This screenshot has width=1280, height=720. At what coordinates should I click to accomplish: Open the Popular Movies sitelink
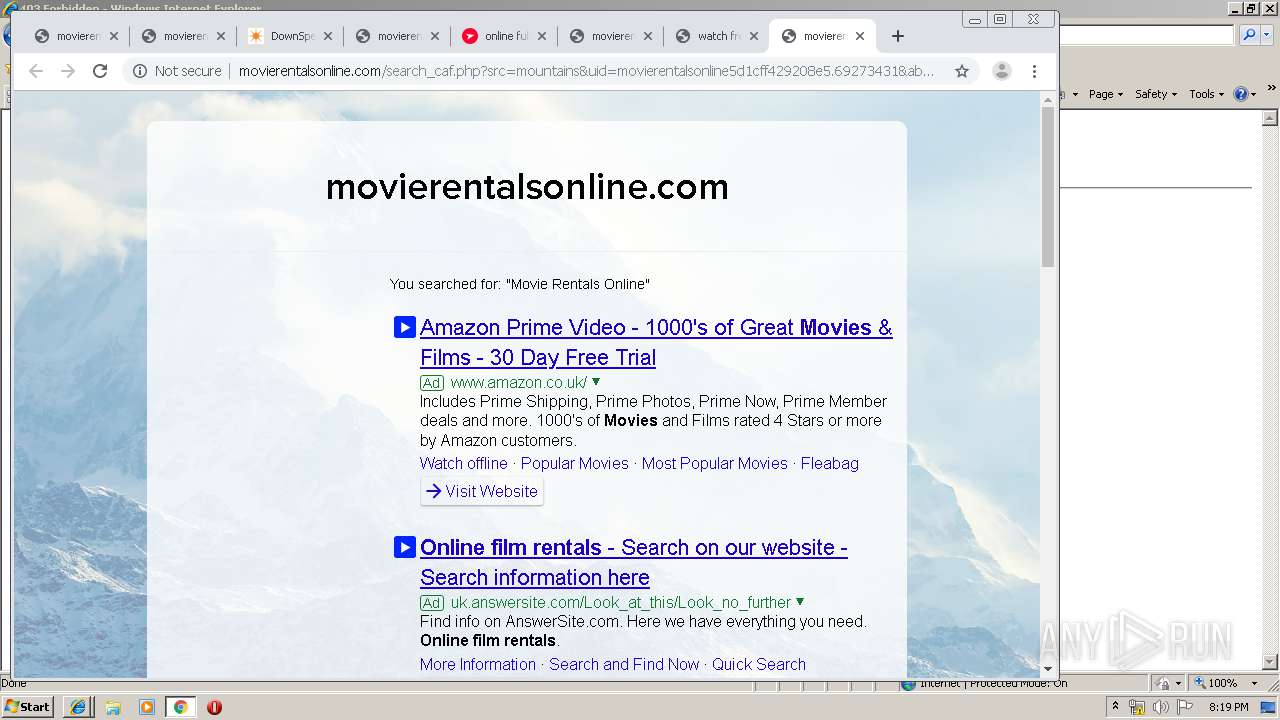coord(575,463)
